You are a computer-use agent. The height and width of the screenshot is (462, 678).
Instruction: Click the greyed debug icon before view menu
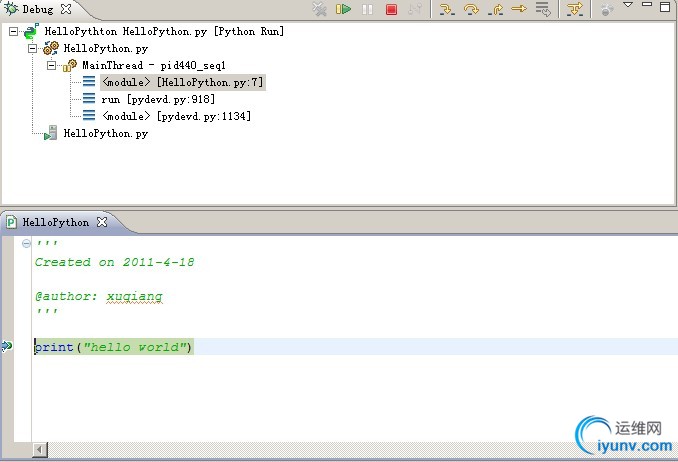coord(607,9)
